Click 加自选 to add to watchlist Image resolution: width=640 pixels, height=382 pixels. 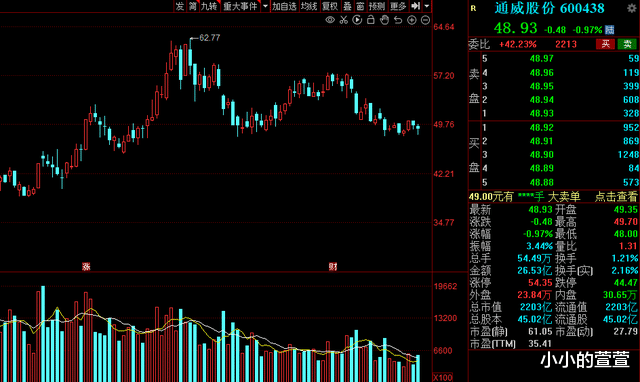(284, 6)
